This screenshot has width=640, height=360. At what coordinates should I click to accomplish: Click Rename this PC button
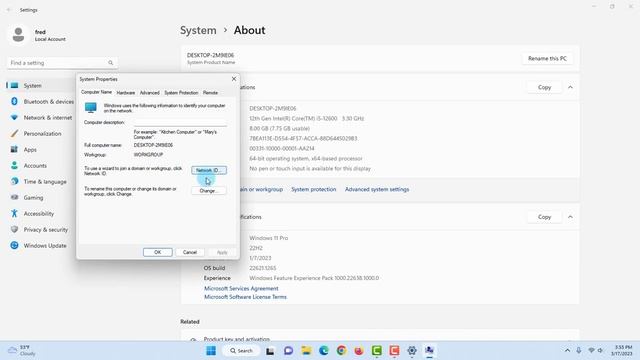point(547,58)
